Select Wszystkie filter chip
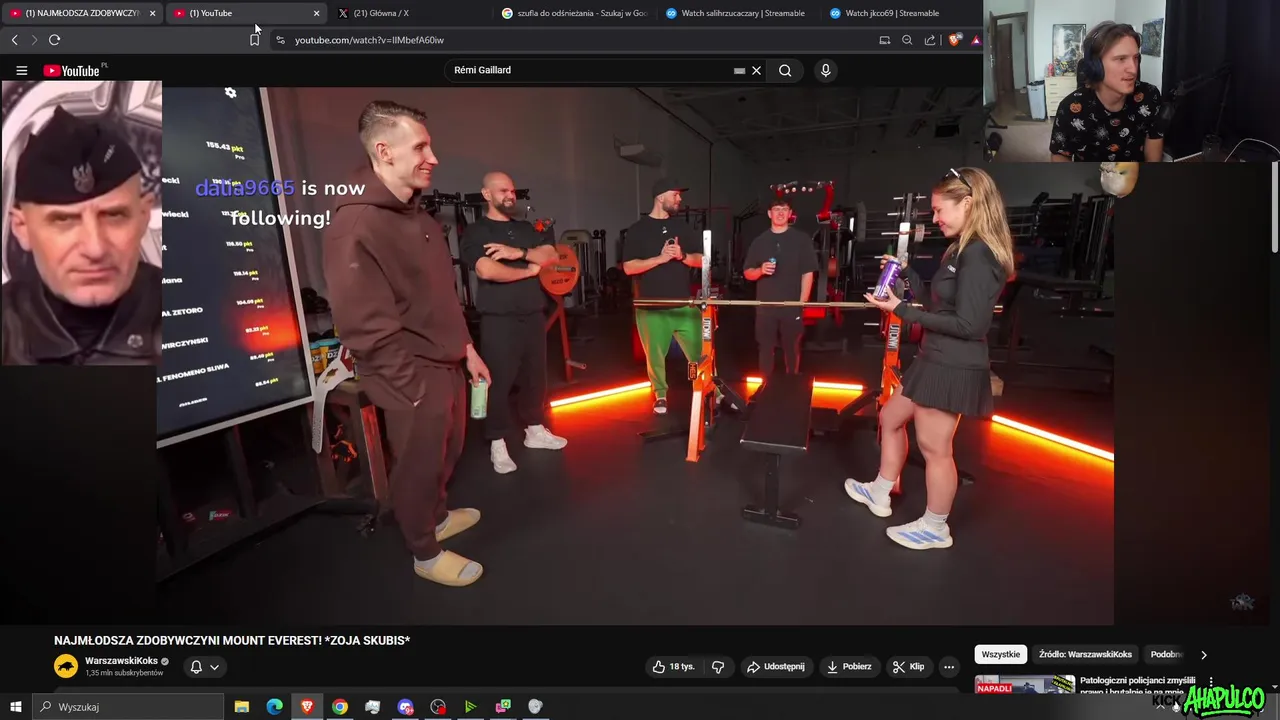The width and height of the screenshot is (1280, 720). [1001, 655]
